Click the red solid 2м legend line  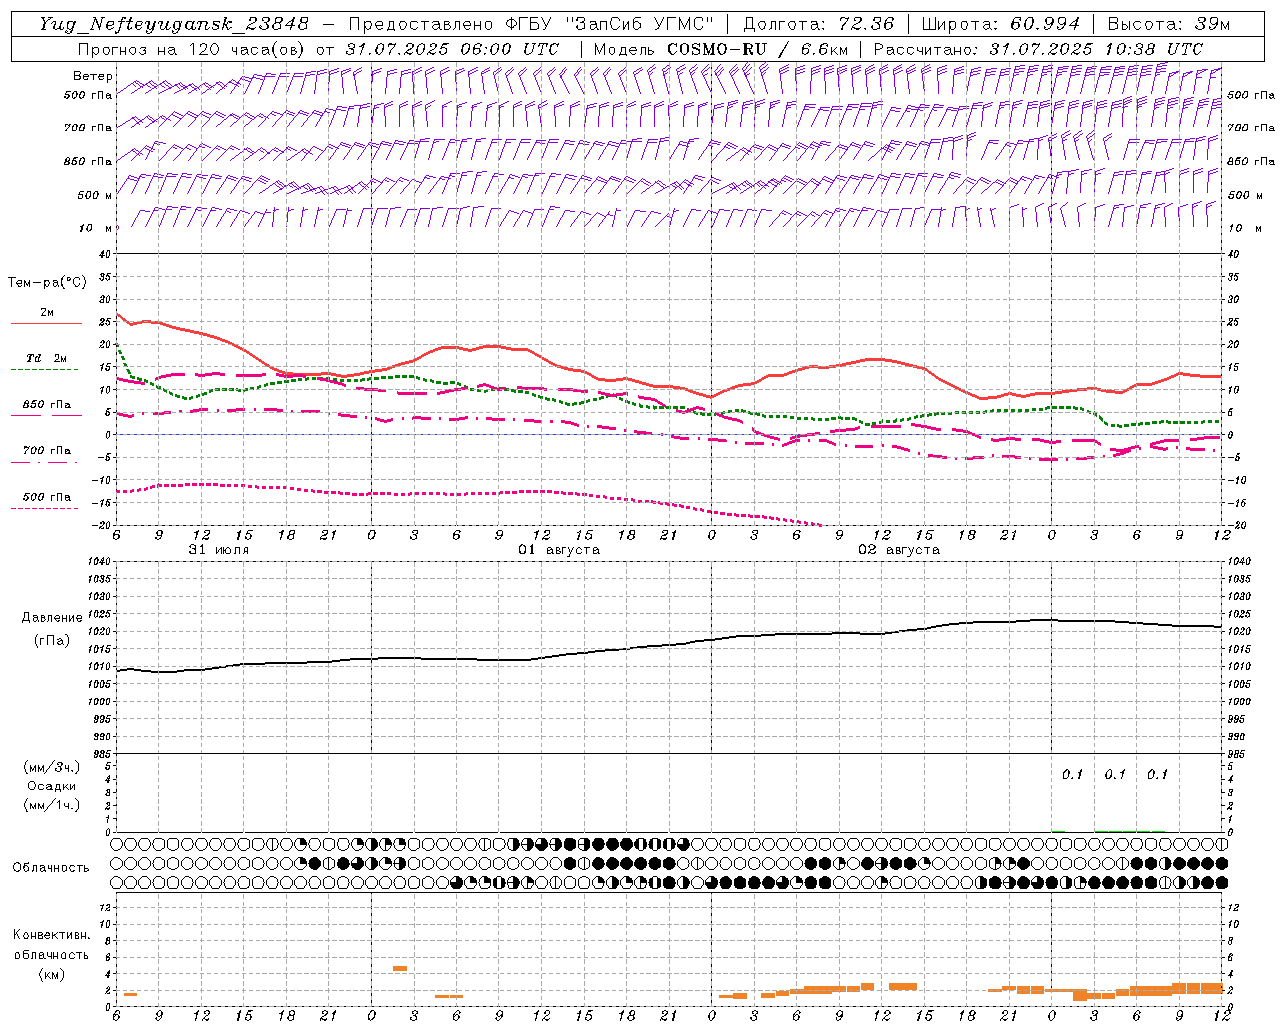pyautogui.click(x=46, y=323)
